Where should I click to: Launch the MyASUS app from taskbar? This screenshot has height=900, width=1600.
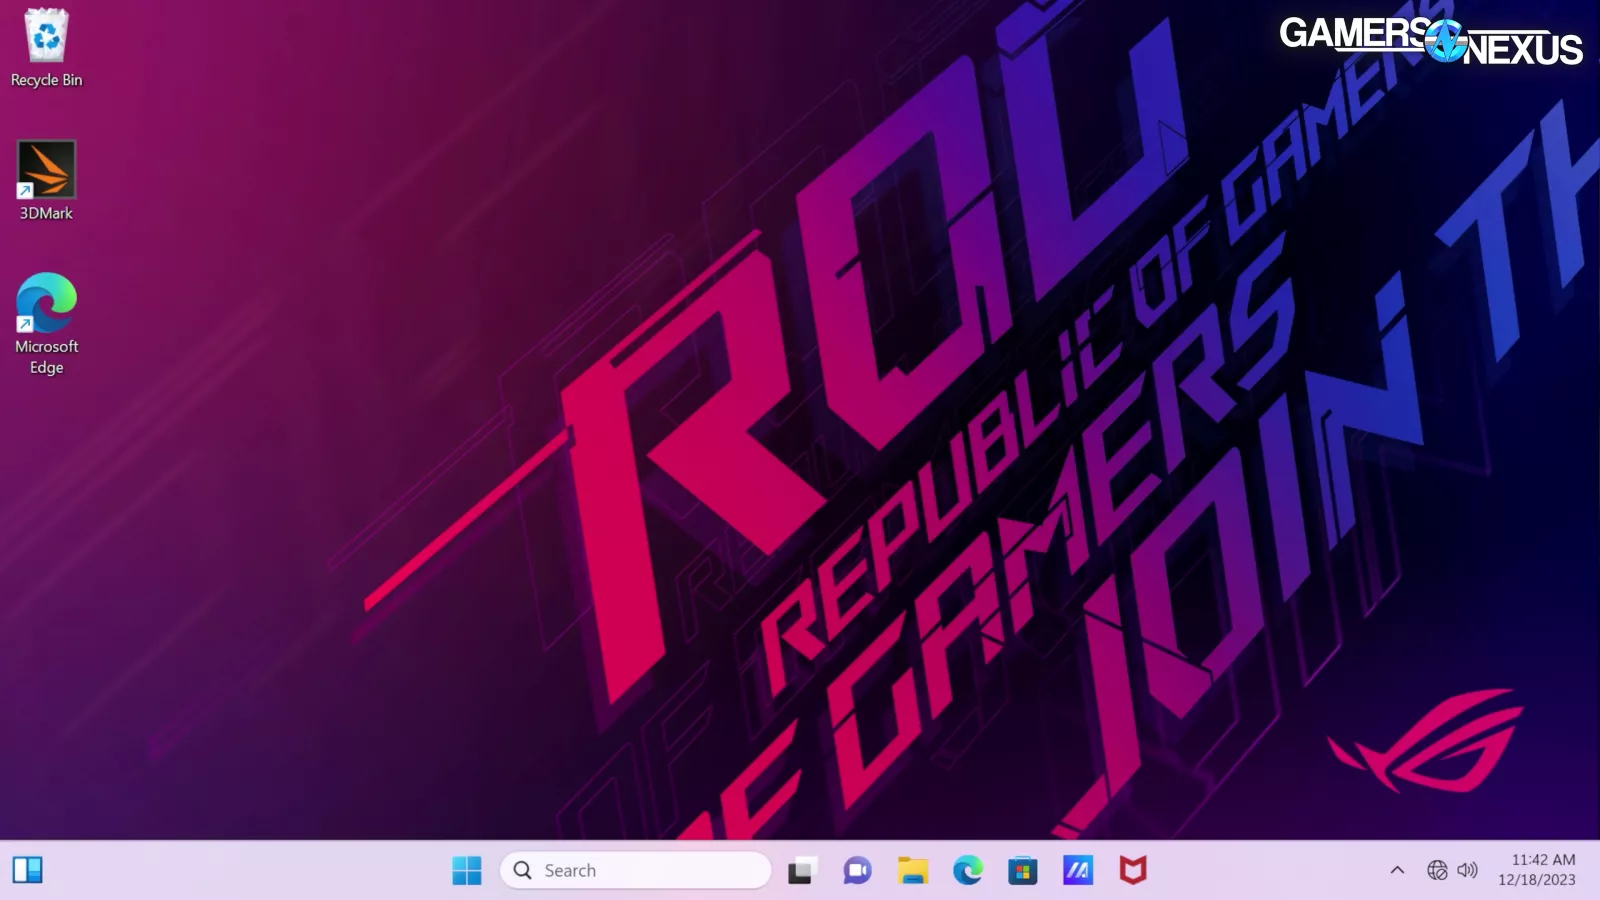[1077, 870]
